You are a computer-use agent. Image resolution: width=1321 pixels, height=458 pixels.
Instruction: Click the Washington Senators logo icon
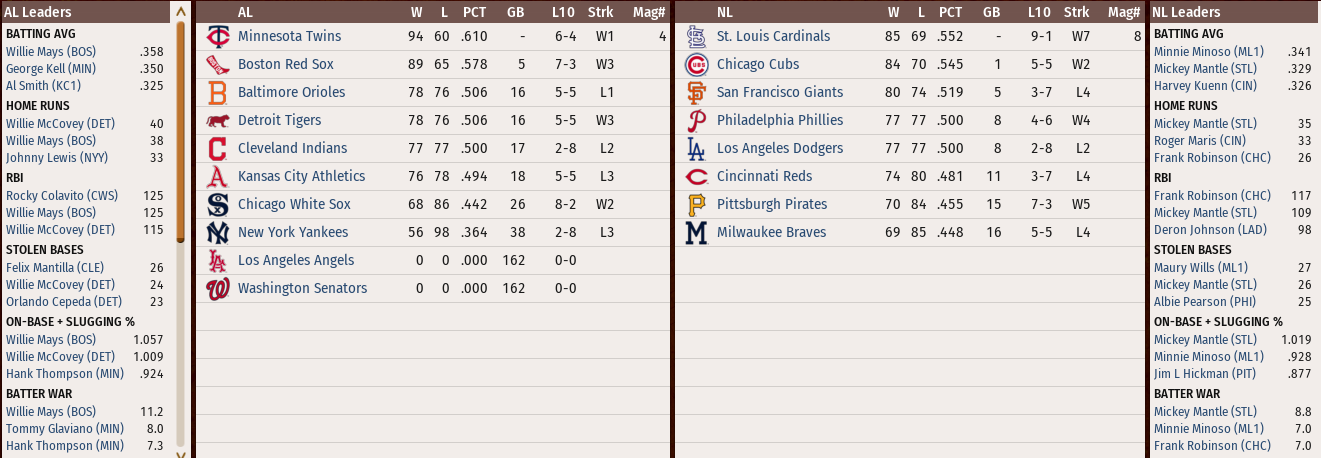(x=217, y=289)
